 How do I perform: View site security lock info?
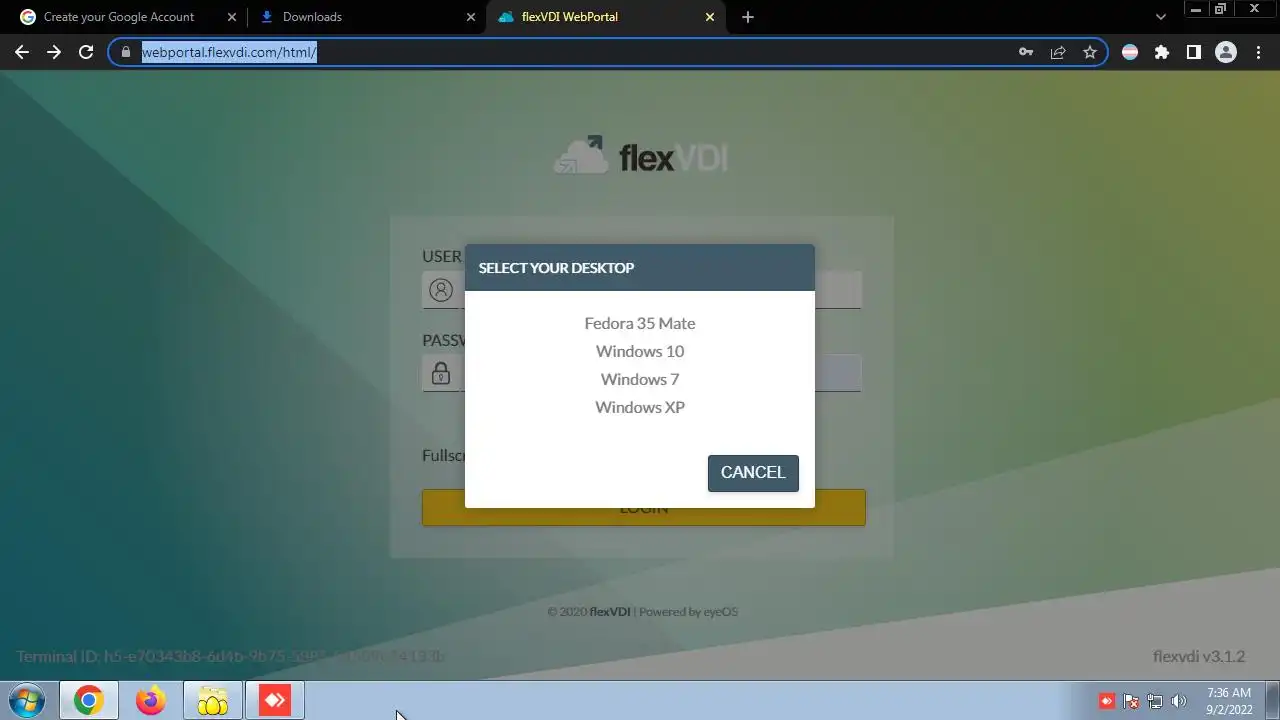tap(126, 52)
